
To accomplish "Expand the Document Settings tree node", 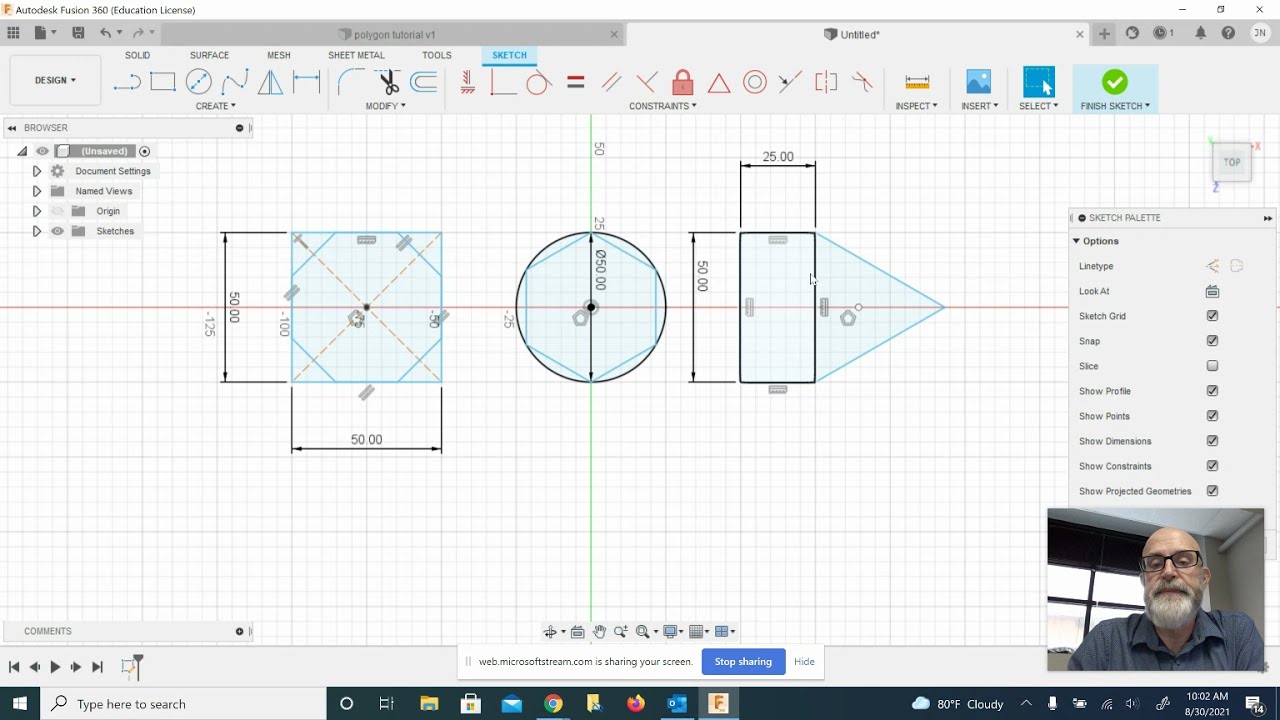I will click(36, 171).
